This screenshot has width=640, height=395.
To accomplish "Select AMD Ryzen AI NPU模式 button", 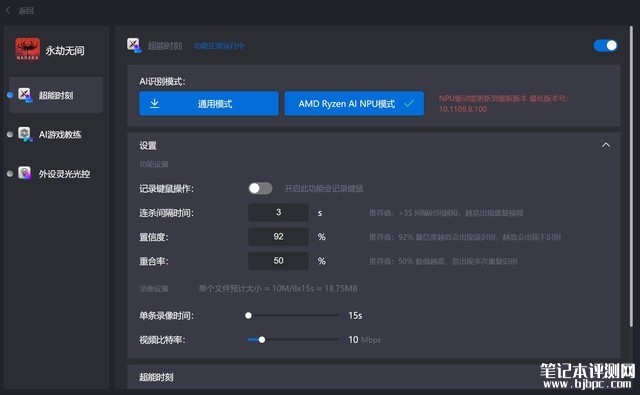I will click(354, 104).
